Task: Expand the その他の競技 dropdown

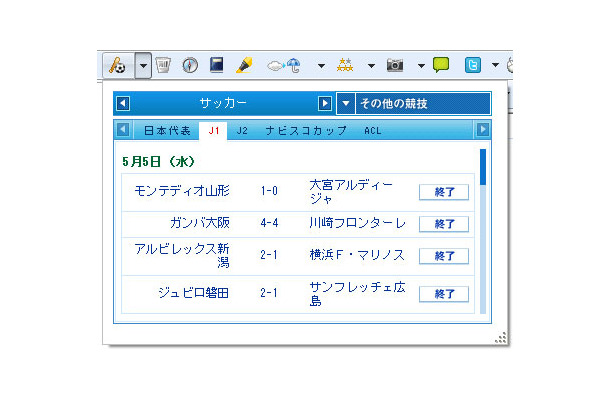Action: point(345,103)
